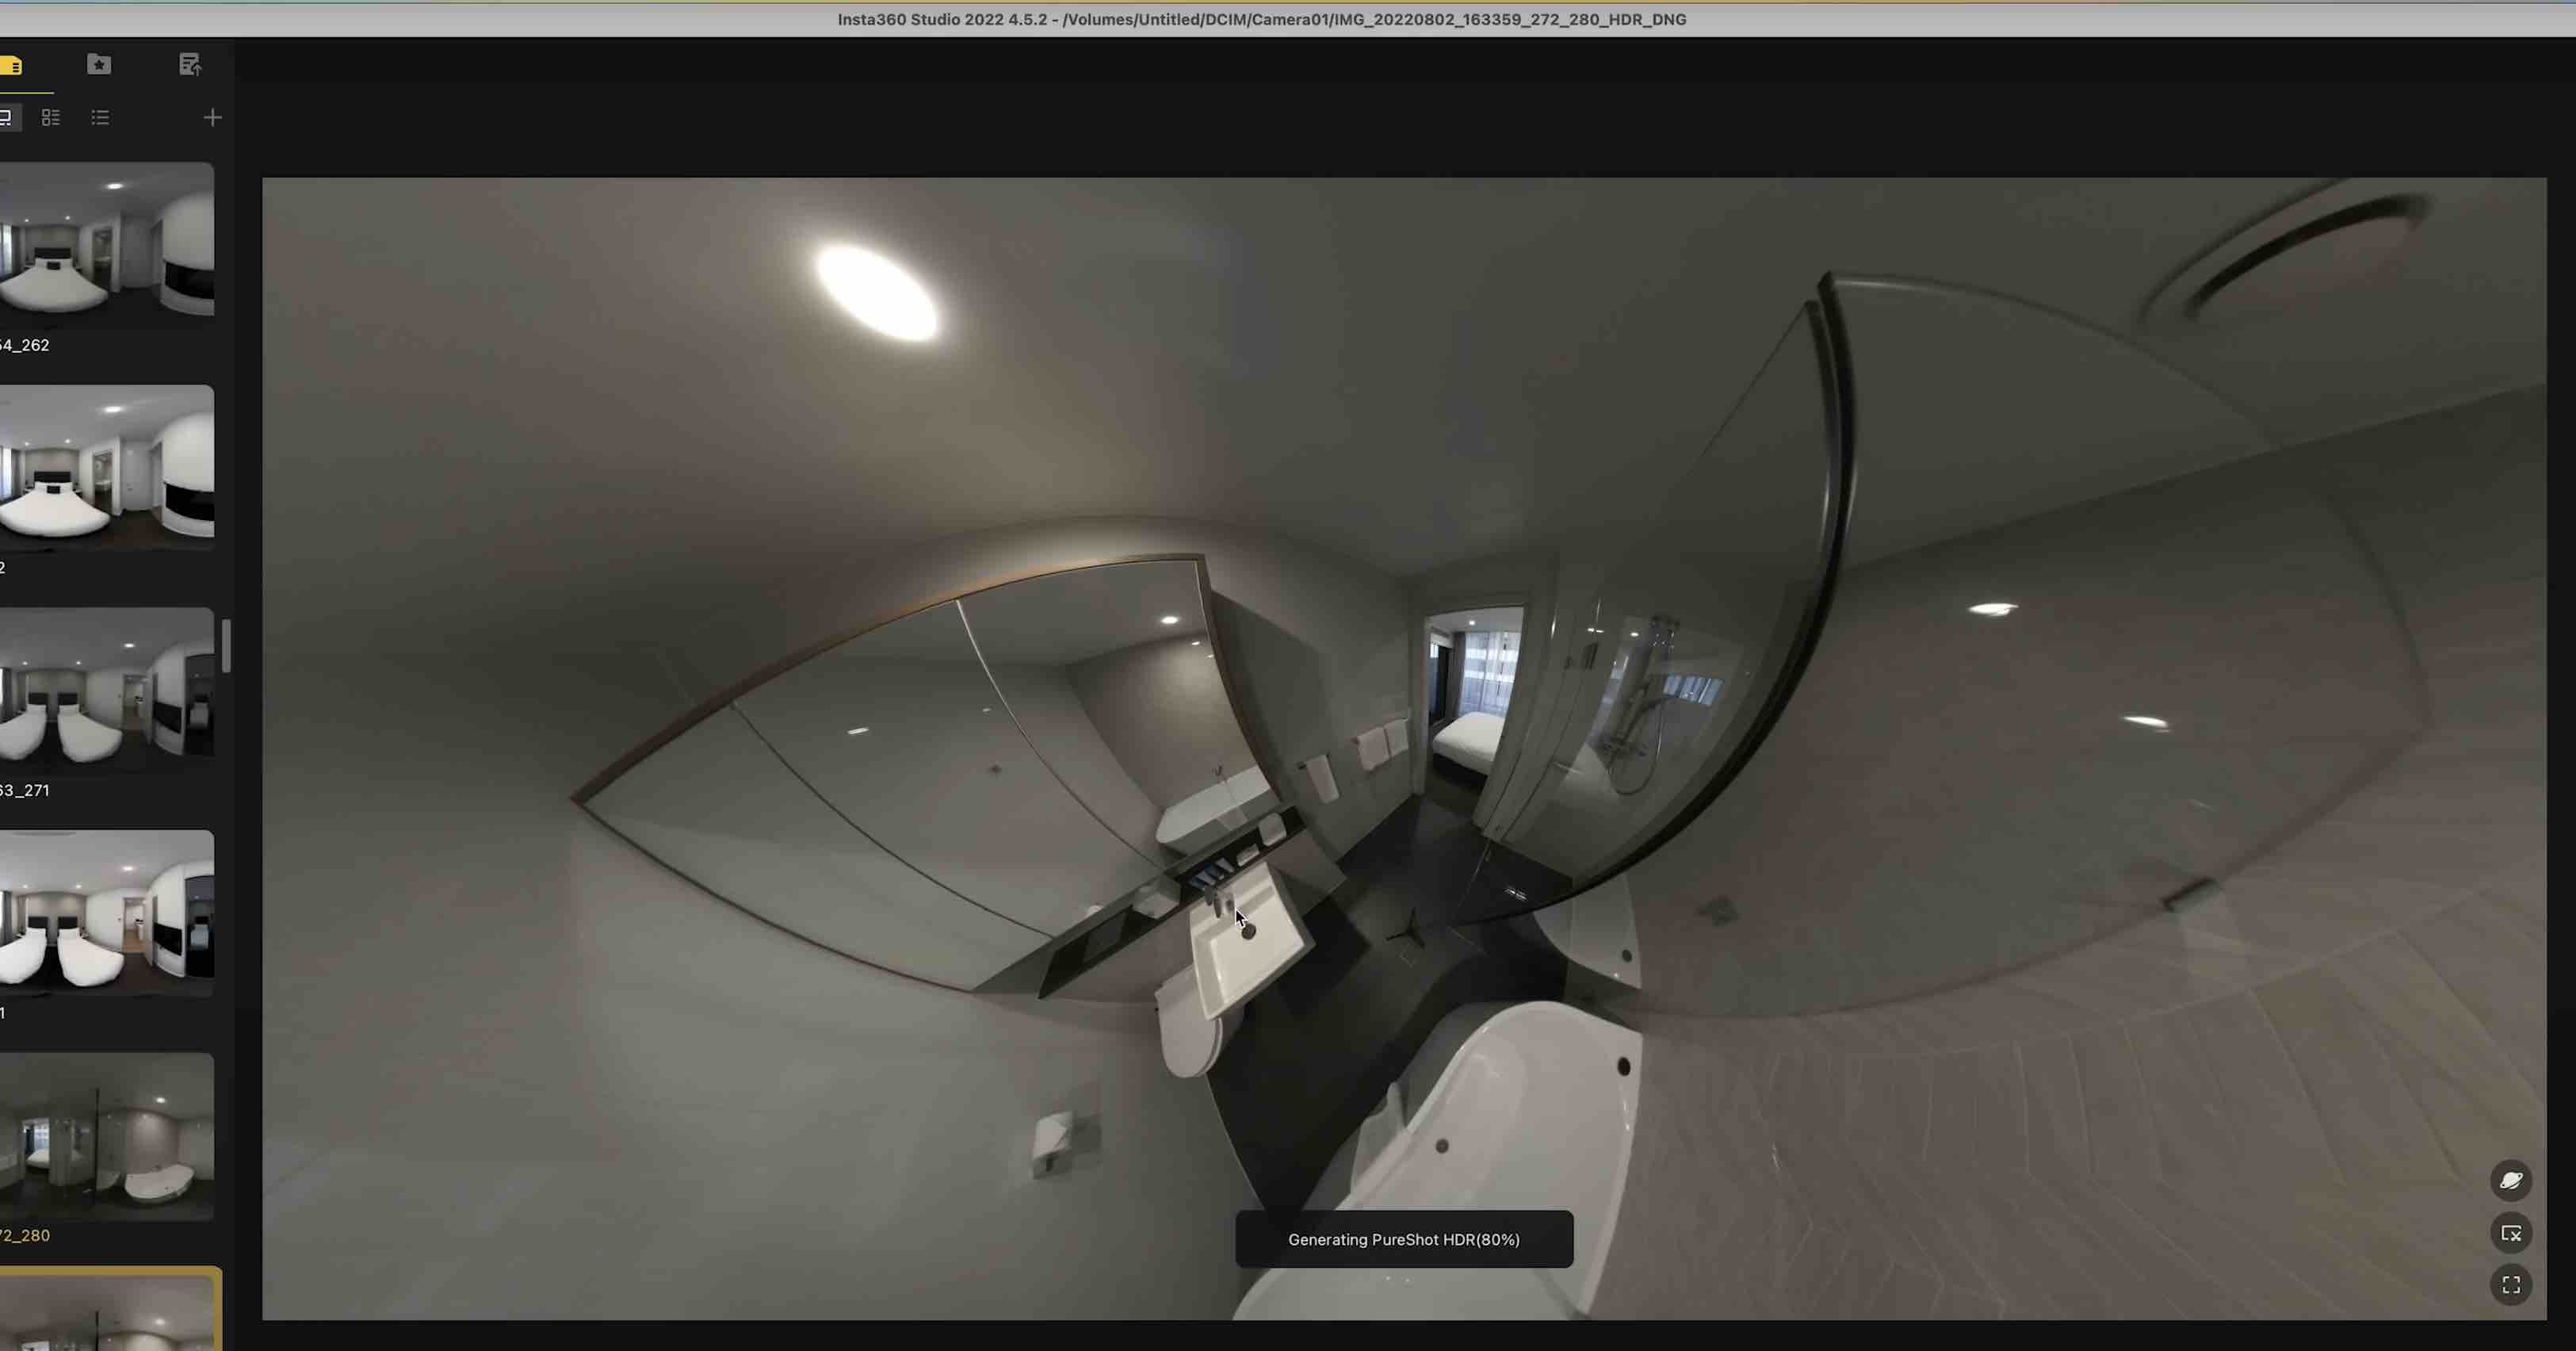This screenshot has width=2576, height=1351.
Task: Switch to tiny planet view mode
Action: 2510,1181
